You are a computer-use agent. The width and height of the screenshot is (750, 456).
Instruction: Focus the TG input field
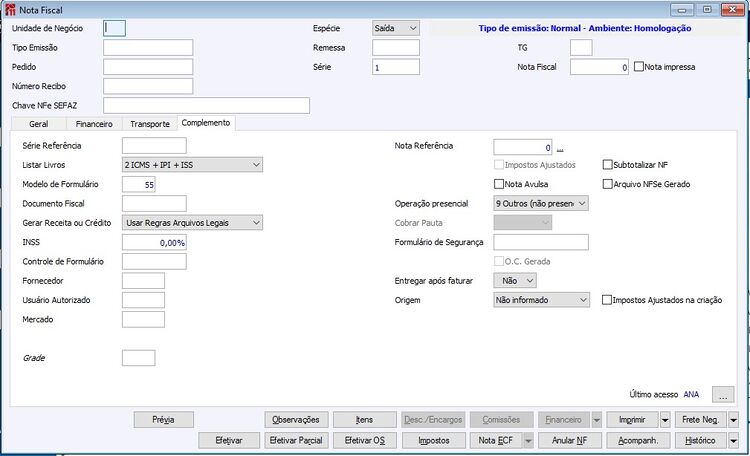coord(581,47)
